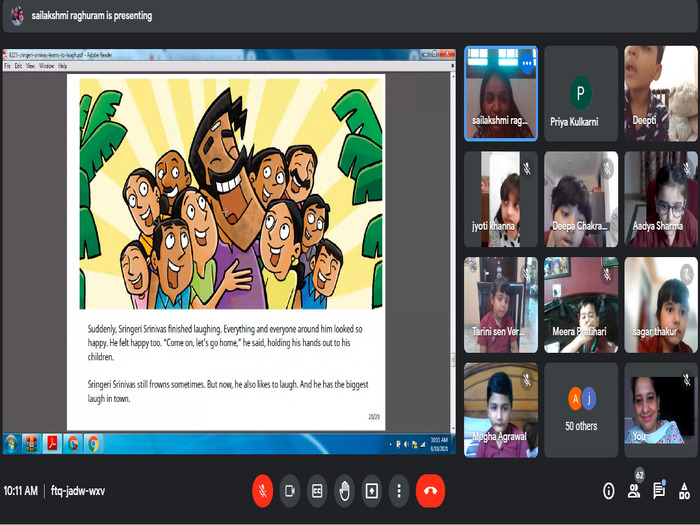
Task: Open the Adobe Reader icon on the shared taskbar
Action: click(x=52, y=444)
